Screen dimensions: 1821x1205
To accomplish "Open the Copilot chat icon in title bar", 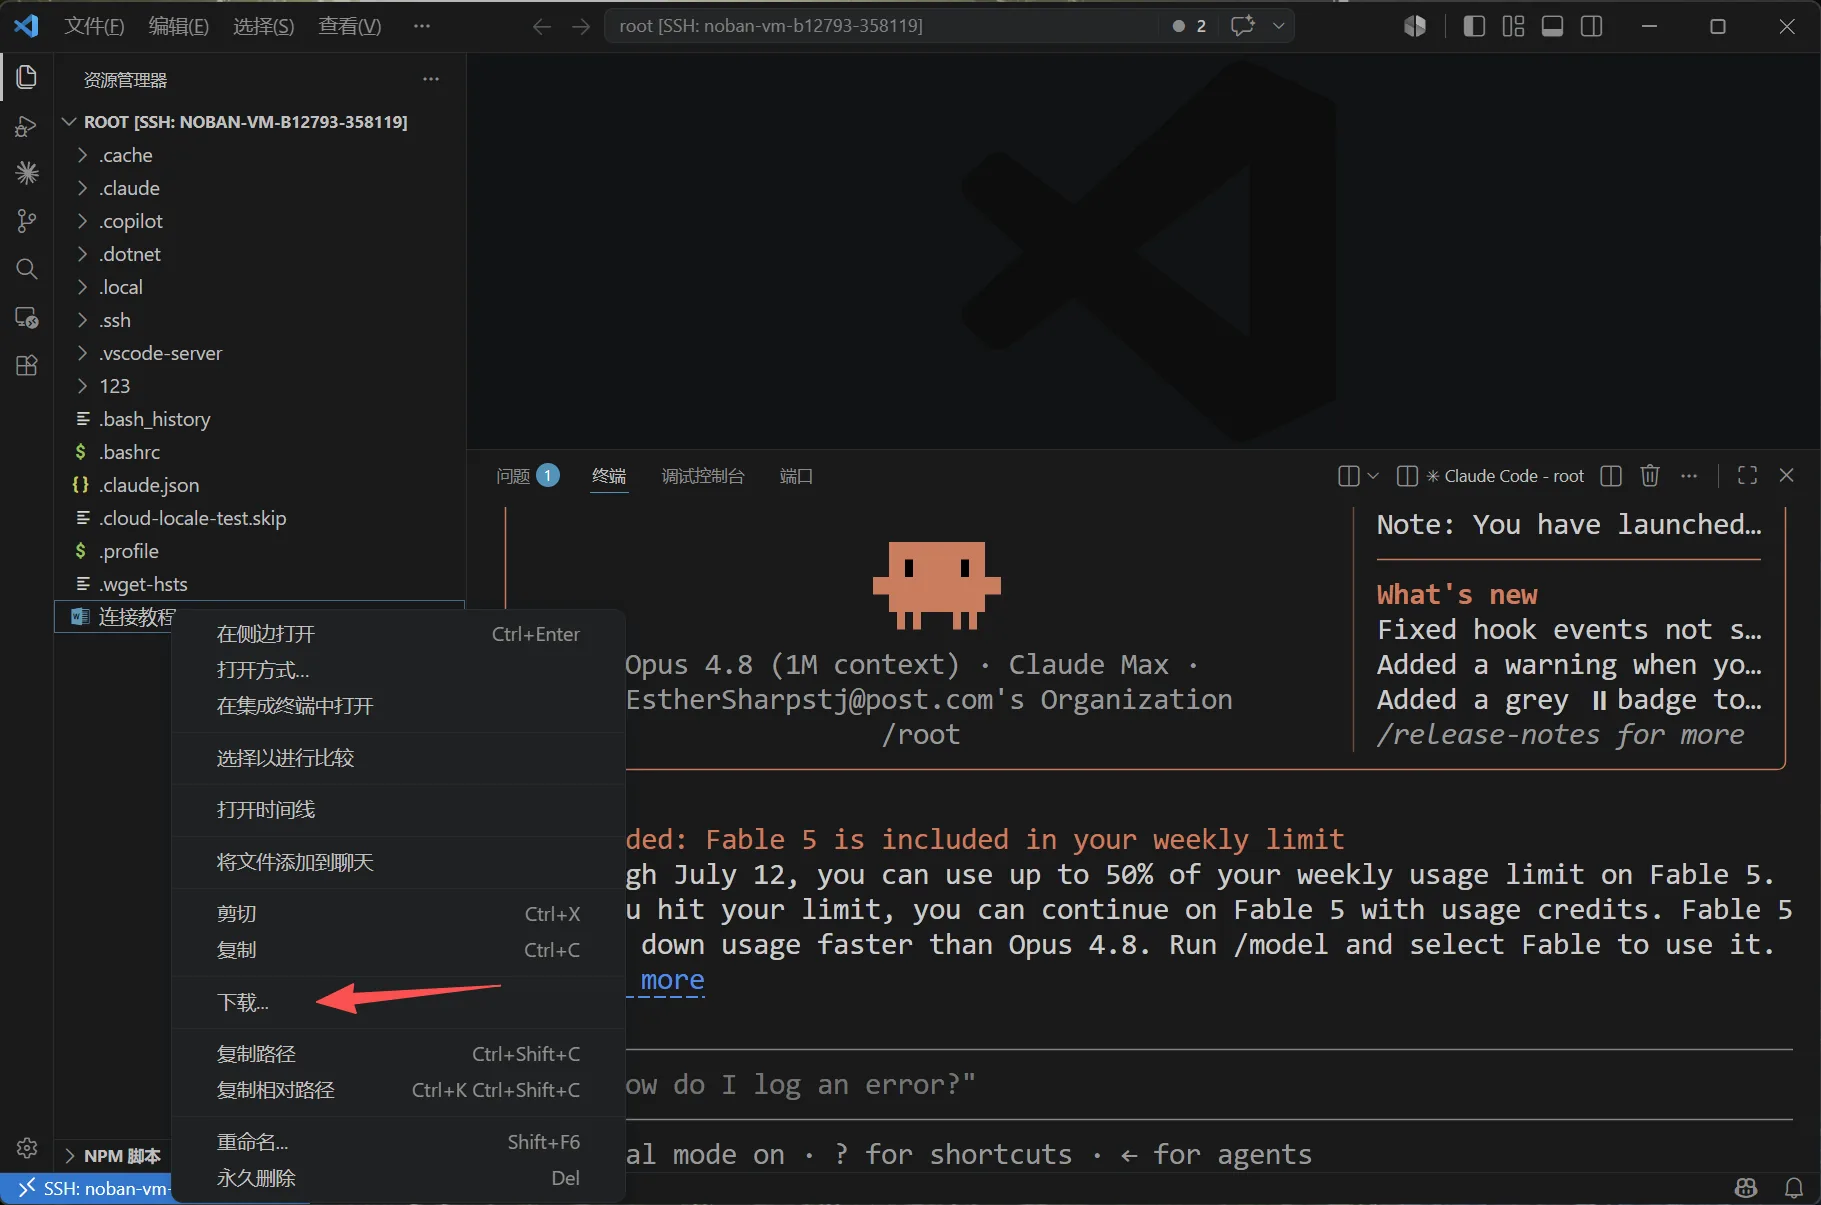I will 1243,26.
